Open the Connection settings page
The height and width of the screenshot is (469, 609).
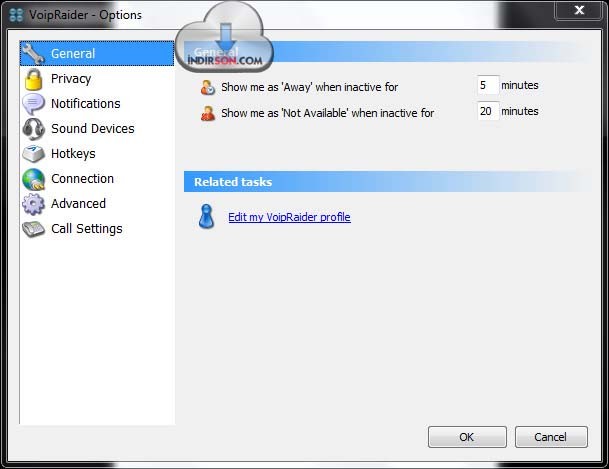pyautogui.click(x=97, y=179)
